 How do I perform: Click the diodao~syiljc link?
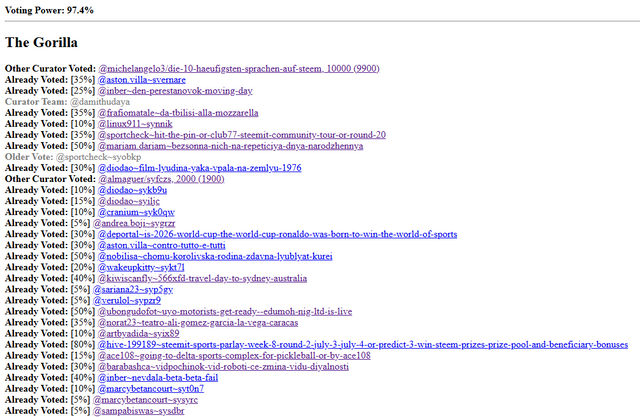[129, 201]
